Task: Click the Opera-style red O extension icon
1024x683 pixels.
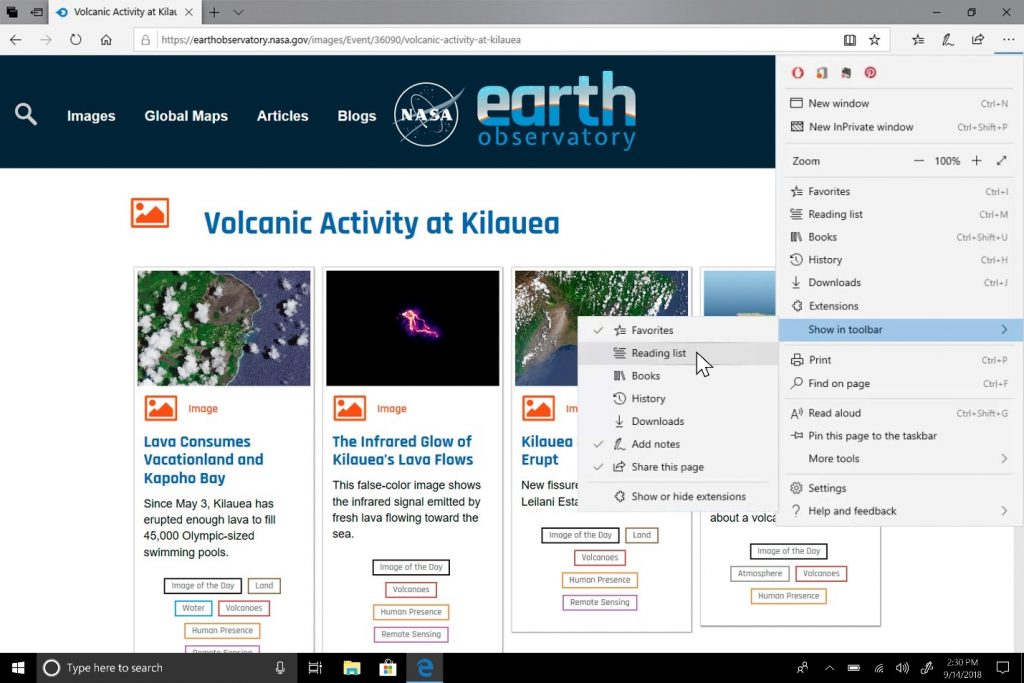Action: tap(797, 72)
